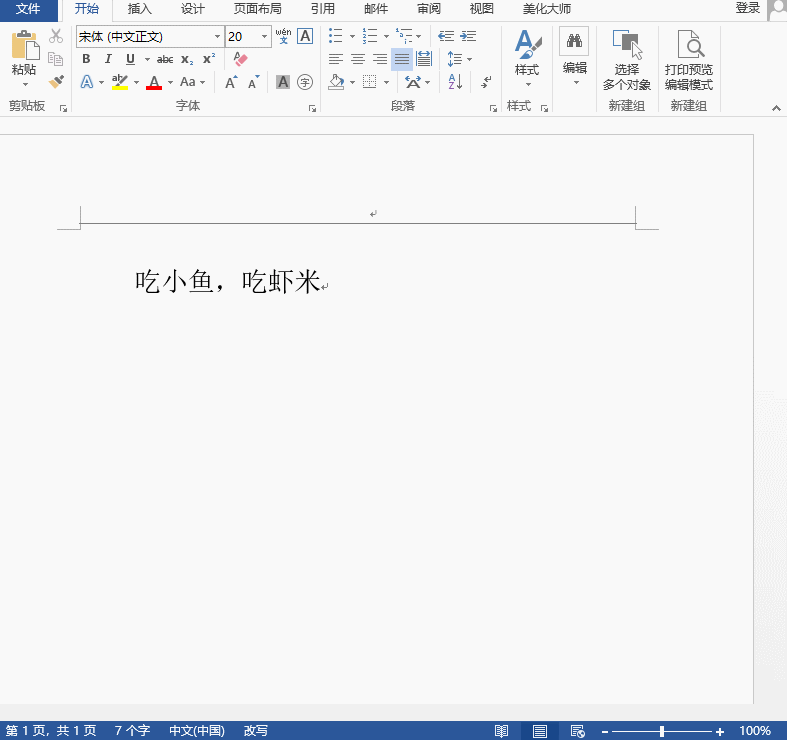Click the Sort A-Z icon

455,82
